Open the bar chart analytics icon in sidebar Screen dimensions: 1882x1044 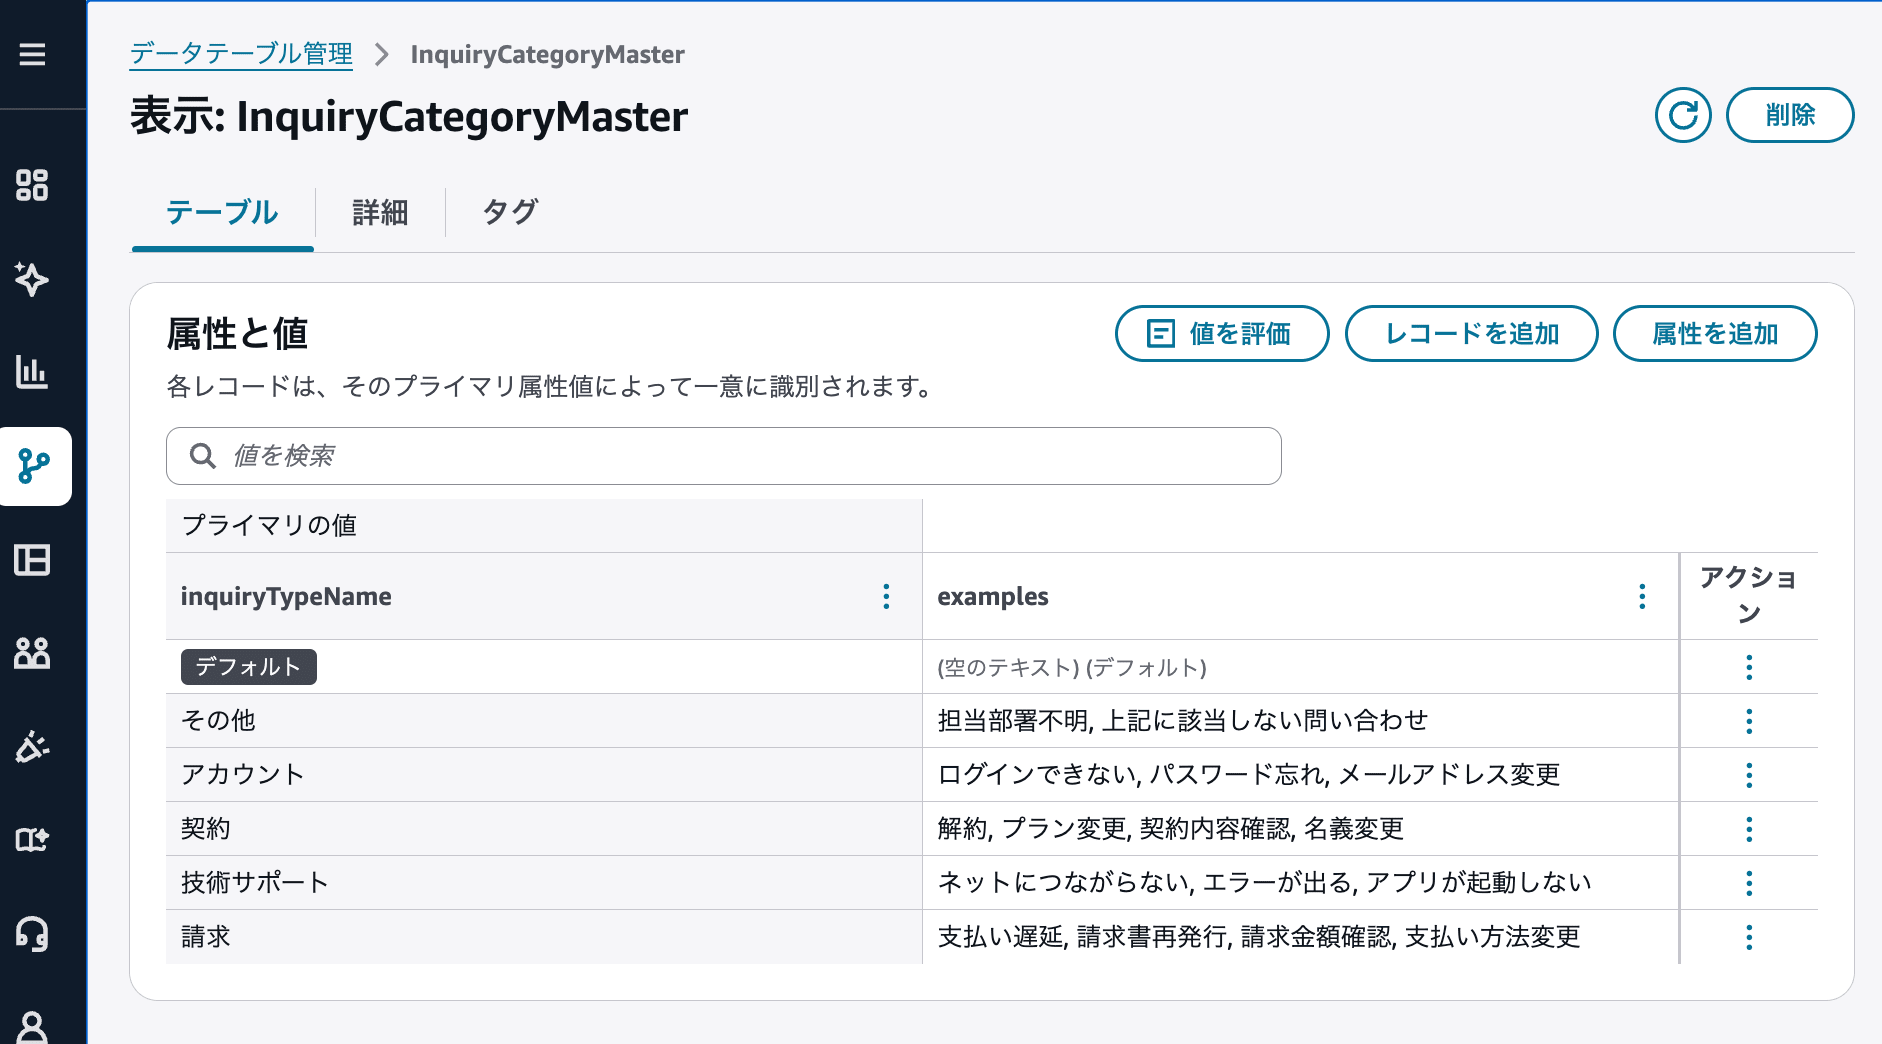pos(32,372)
